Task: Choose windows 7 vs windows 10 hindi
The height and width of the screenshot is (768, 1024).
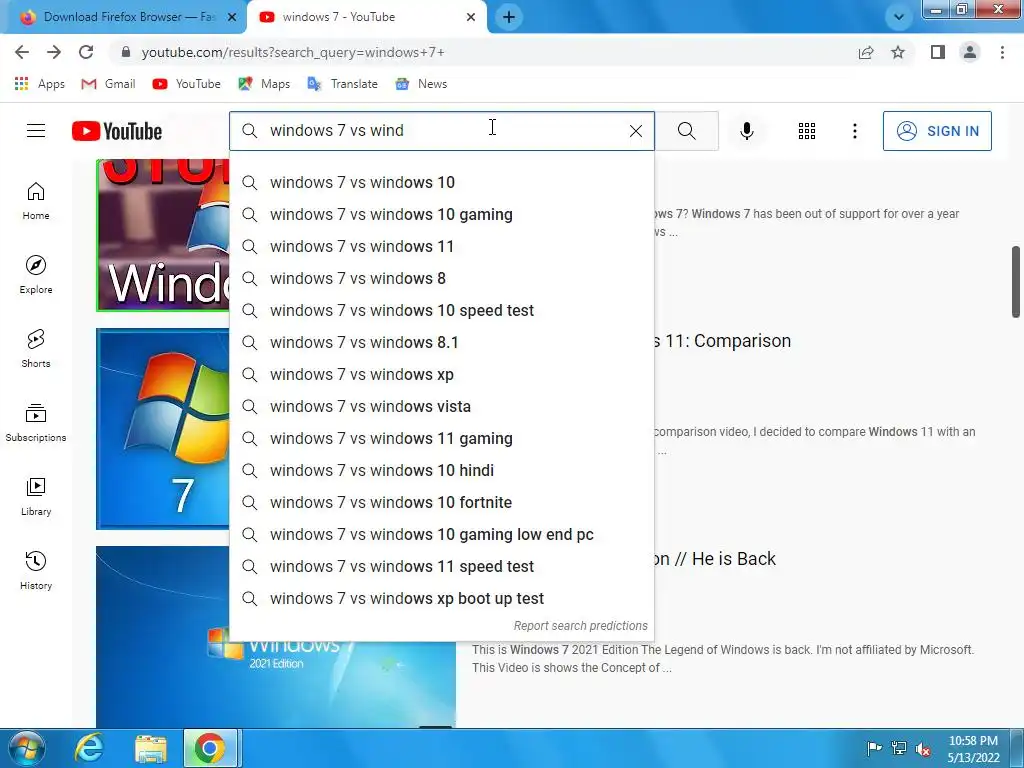Action: 442,470
